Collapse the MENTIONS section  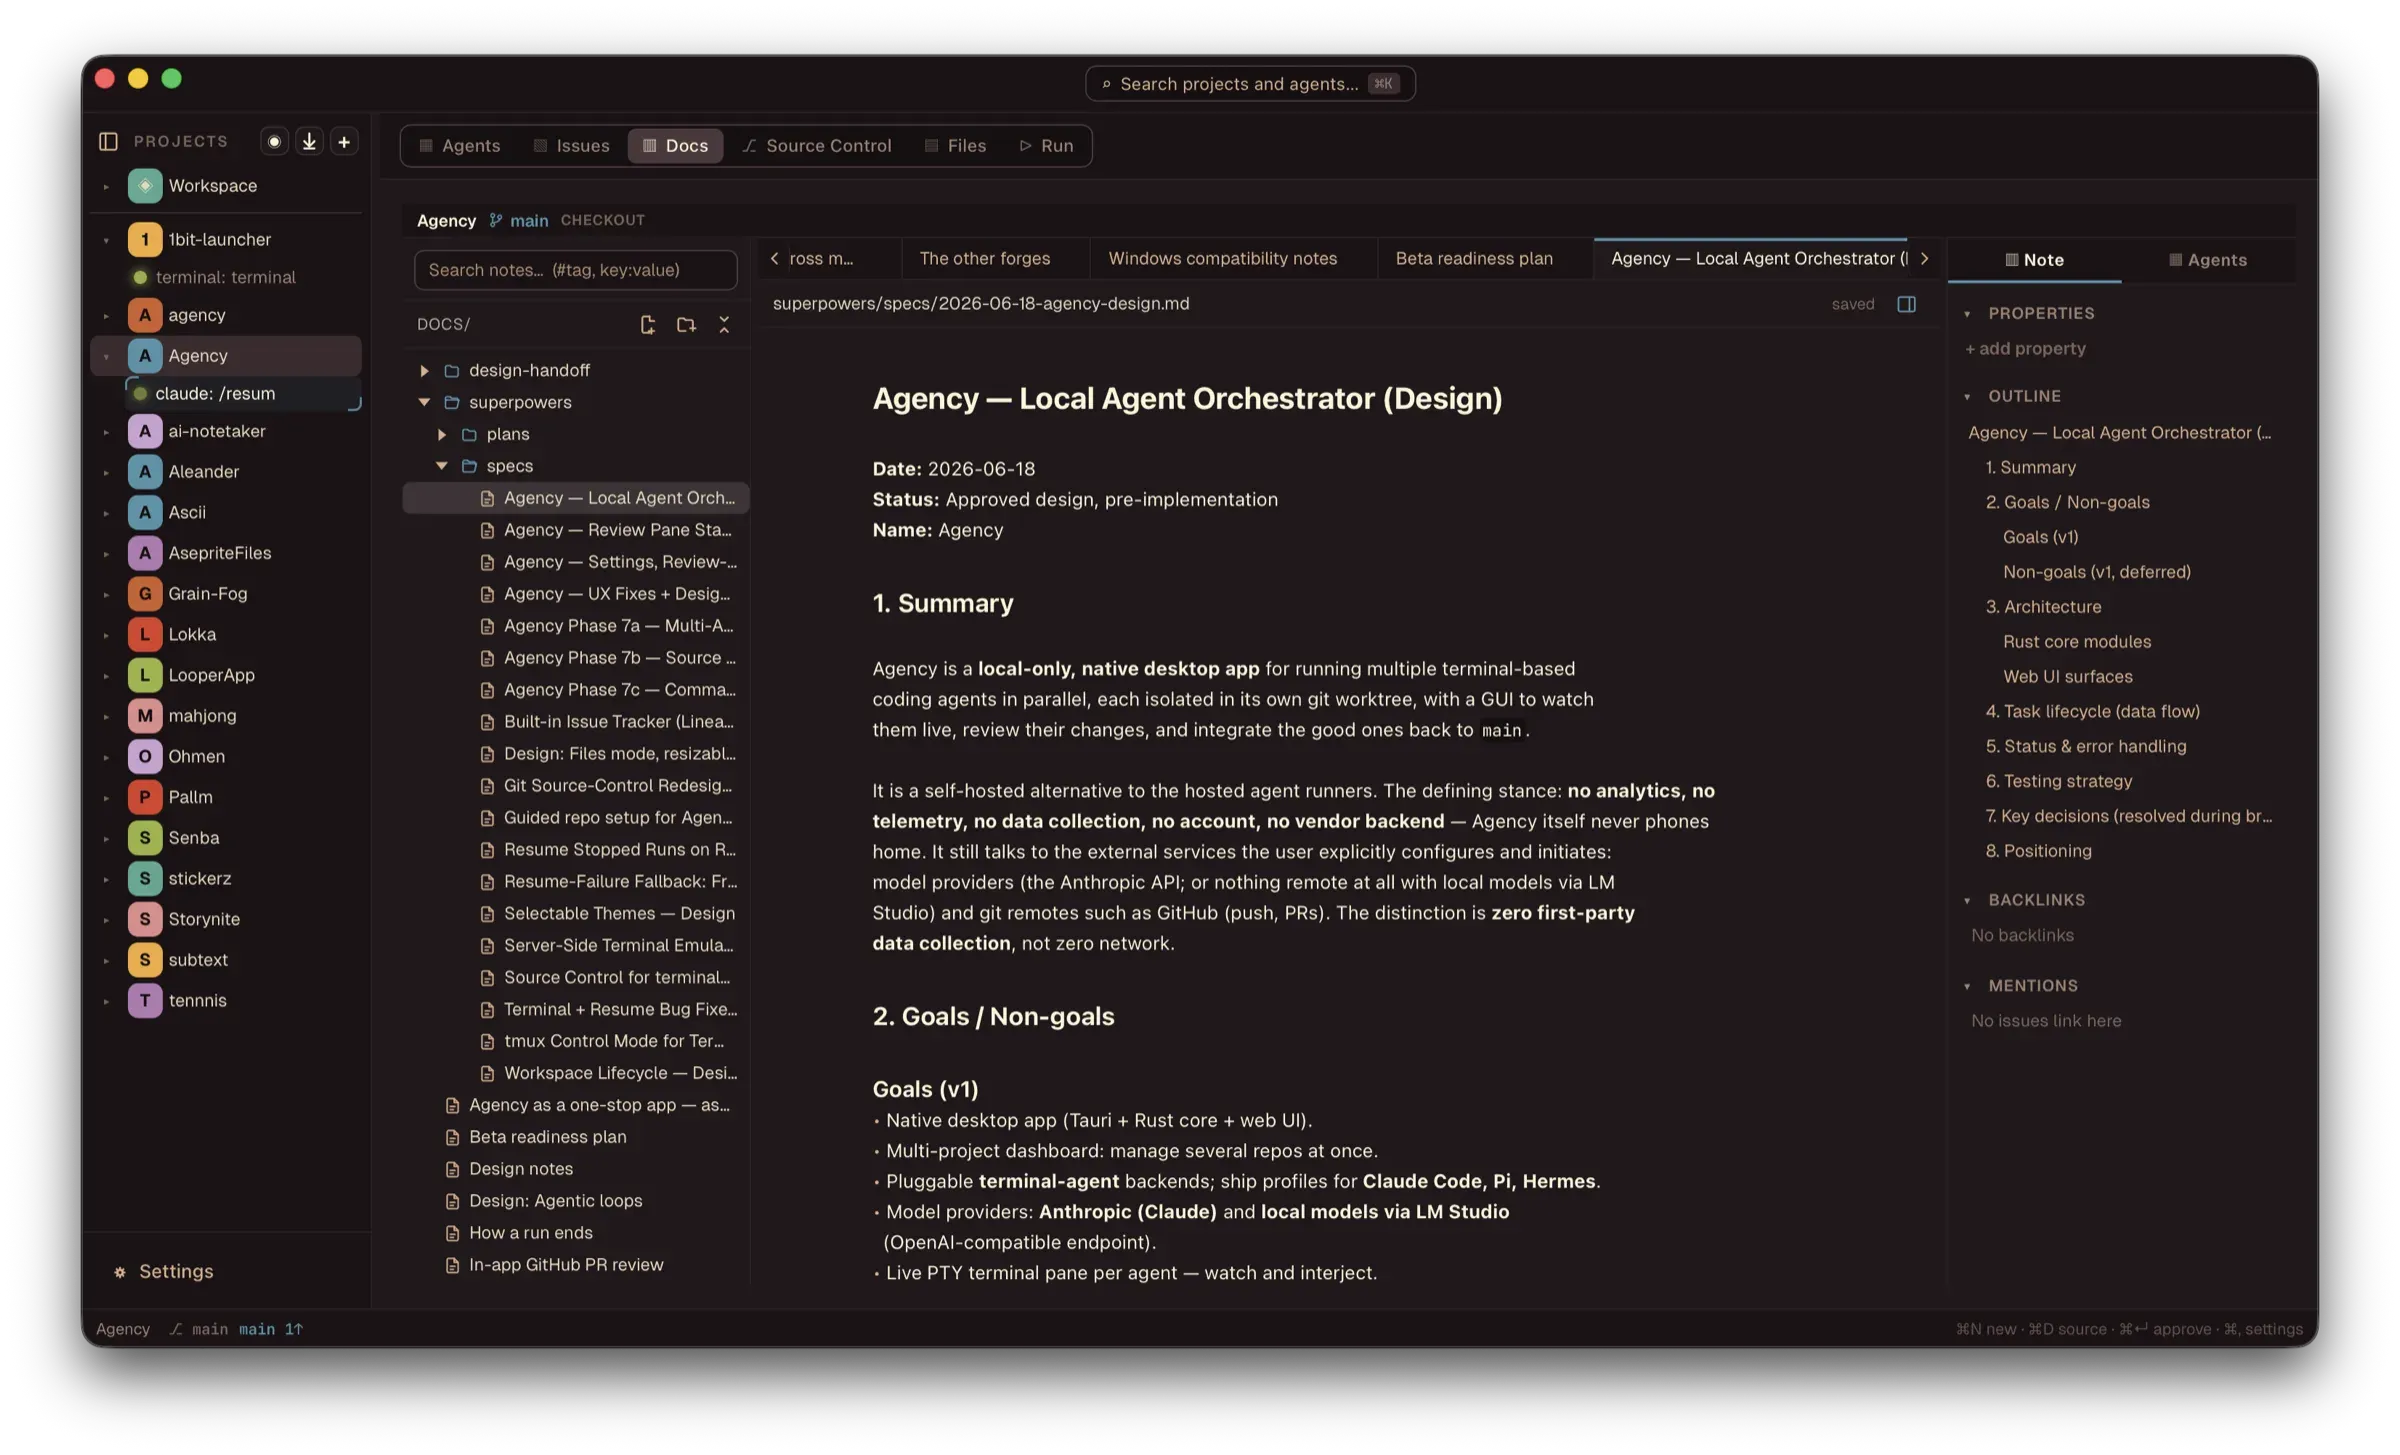pos(1967,986)
